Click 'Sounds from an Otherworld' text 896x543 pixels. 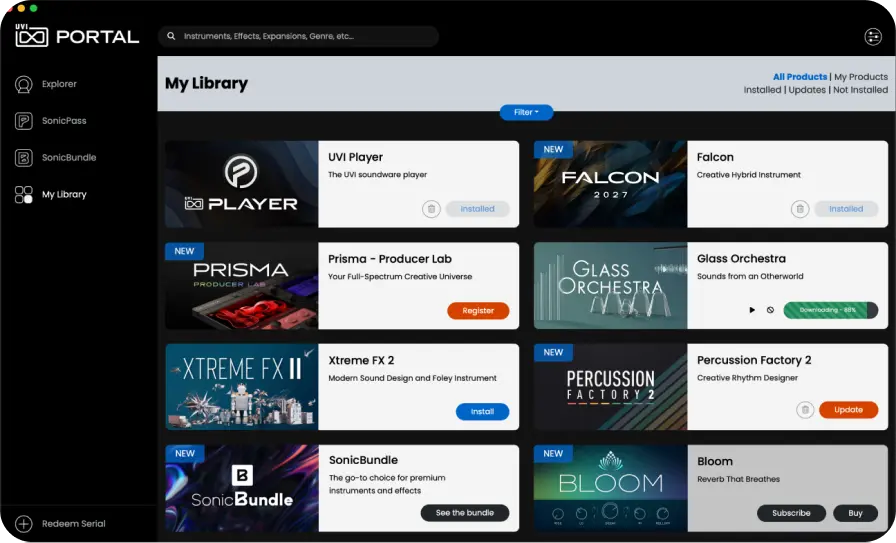[x=750, y=277]
